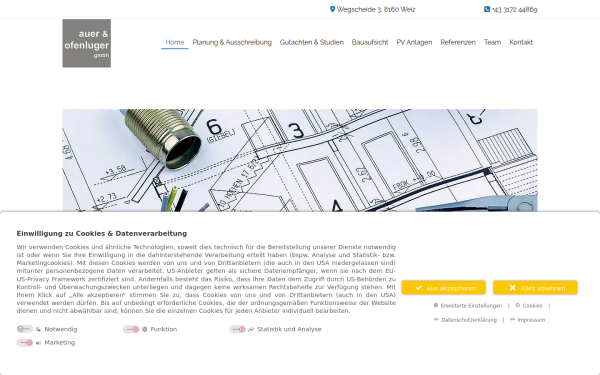This screenshot has height=375, width=600.
Task: Open the Referenzen menu item
Action: coord(458,42)
